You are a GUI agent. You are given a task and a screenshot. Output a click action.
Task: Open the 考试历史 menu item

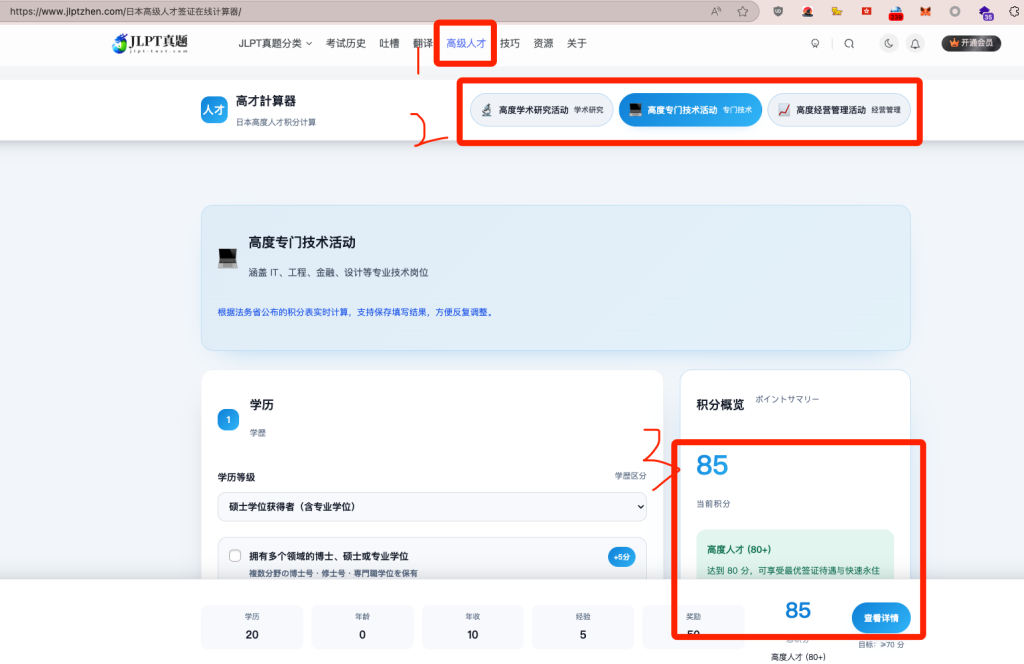click(x=346, y=44)
